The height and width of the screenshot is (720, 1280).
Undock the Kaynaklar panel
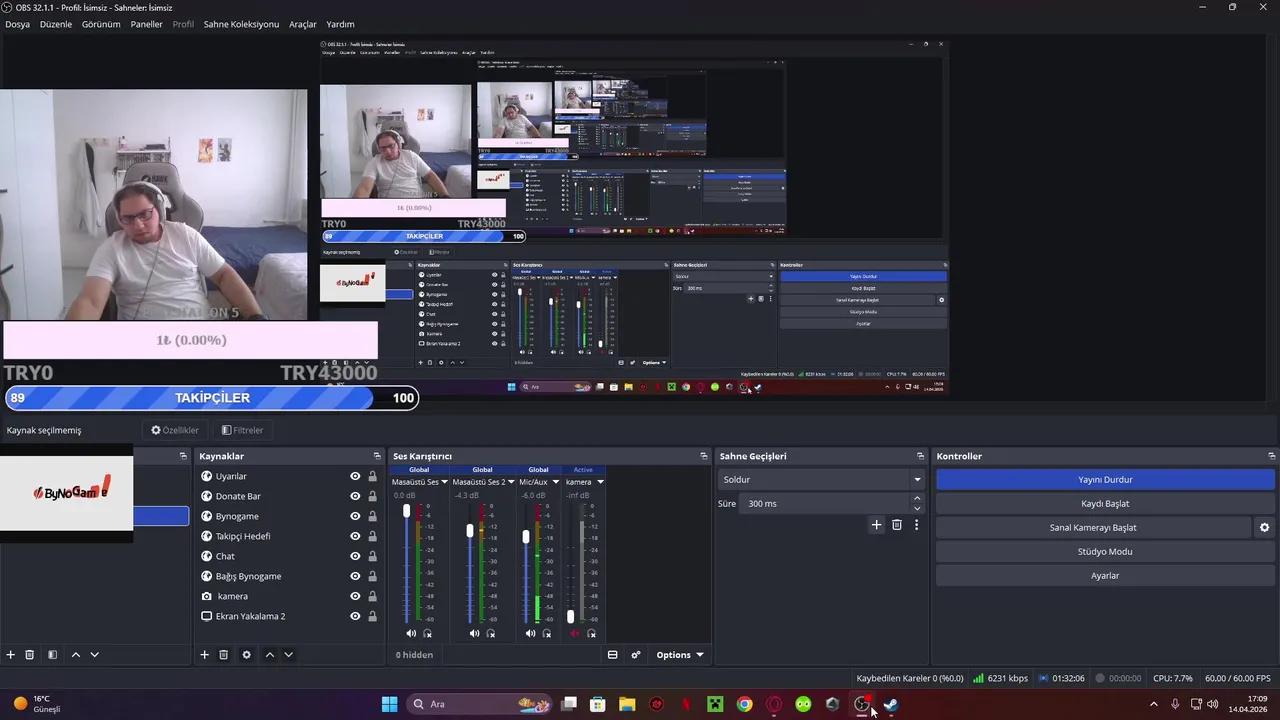pyautogui.click(x=377, y=456)
